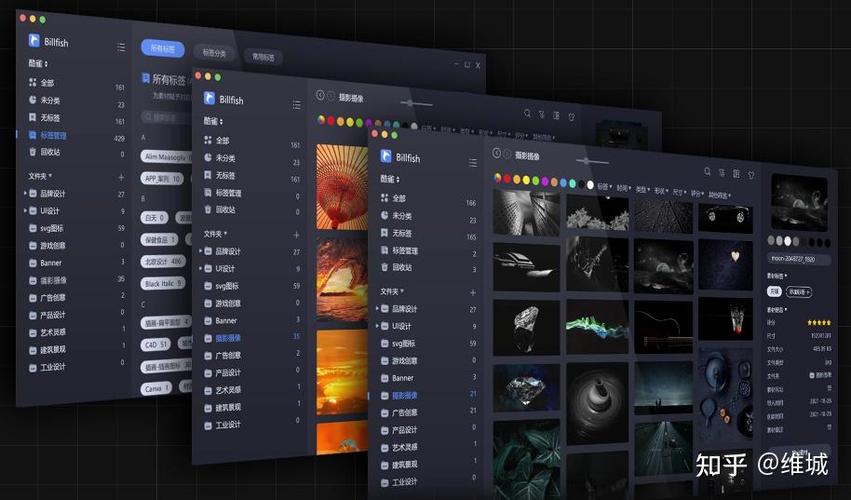Go back using arrow in front window

(497, 154)
